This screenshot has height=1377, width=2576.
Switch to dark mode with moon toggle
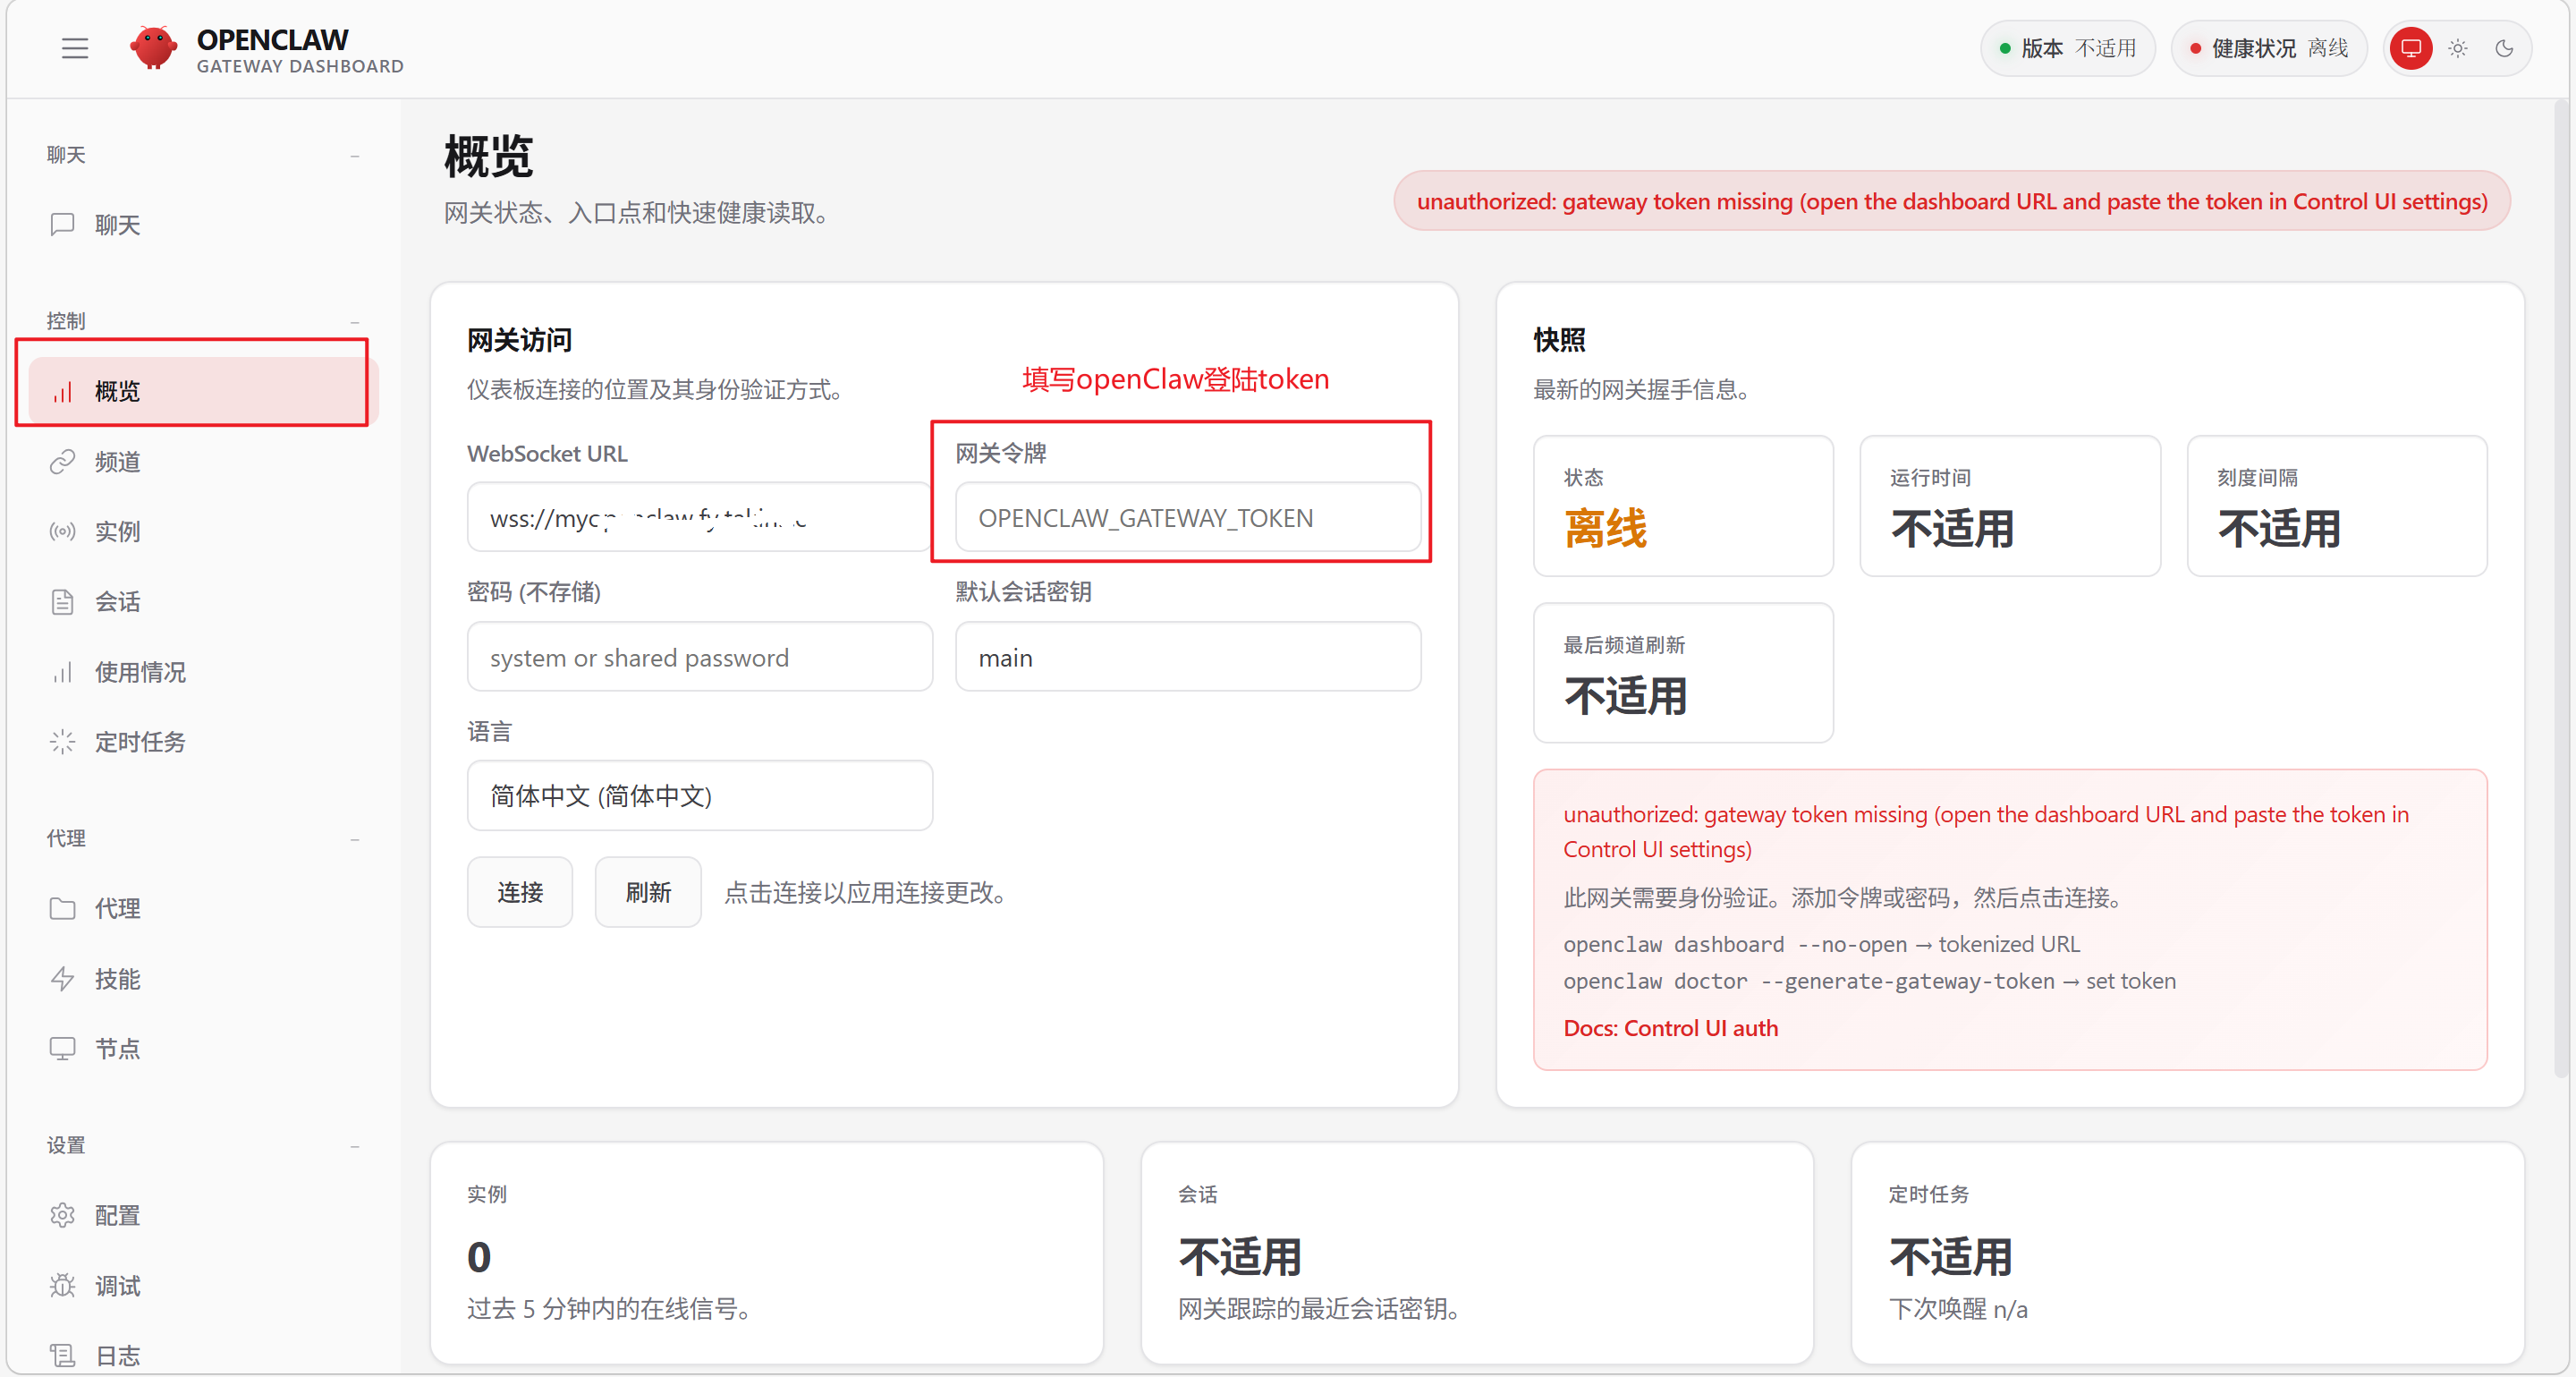coord(2506,48)
